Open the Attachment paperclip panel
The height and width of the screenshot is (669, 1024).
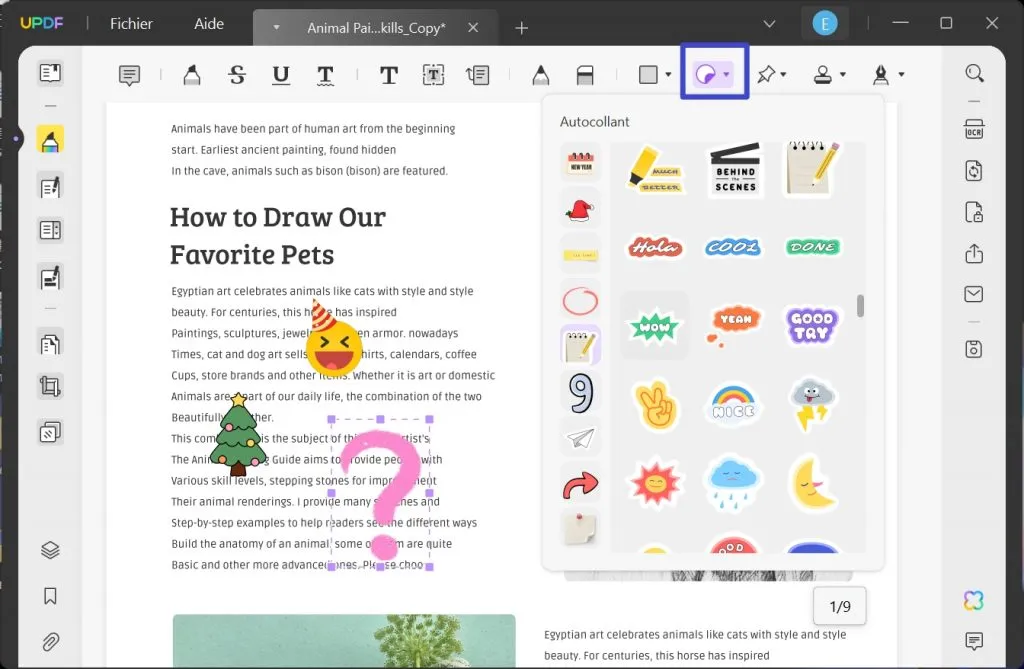(x=50, y=642)
